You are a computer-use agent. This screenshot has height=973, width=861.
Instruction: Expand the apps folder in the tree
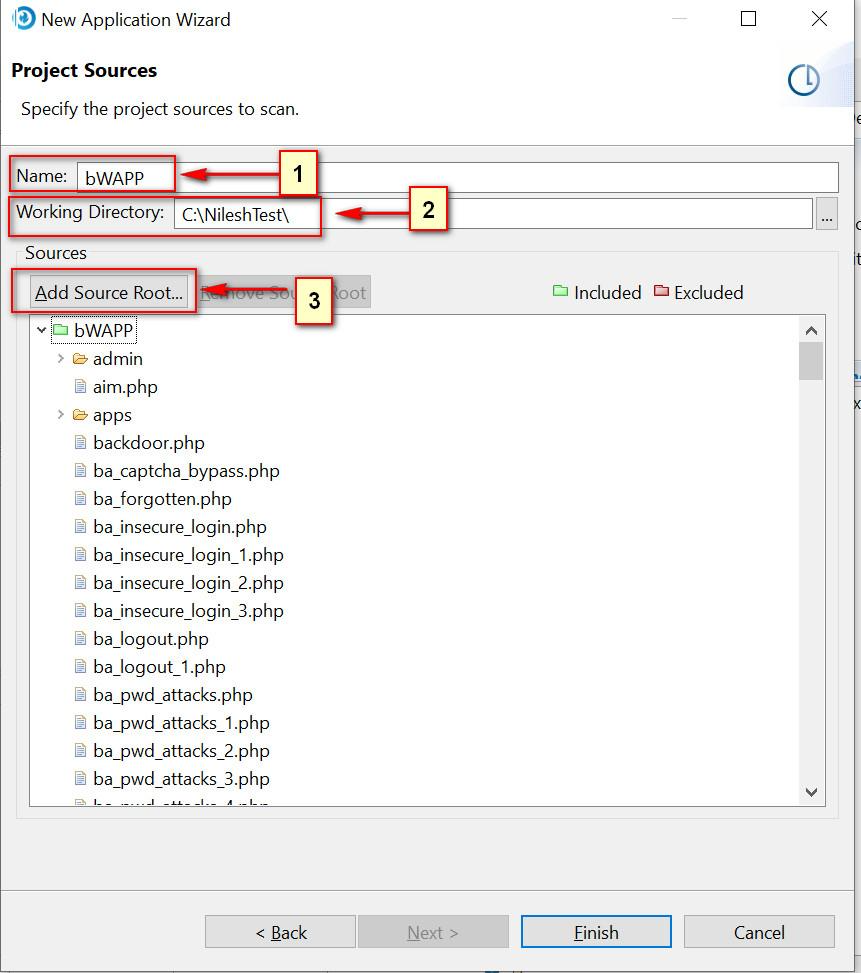pyautogui.click(x=60, y=414)
